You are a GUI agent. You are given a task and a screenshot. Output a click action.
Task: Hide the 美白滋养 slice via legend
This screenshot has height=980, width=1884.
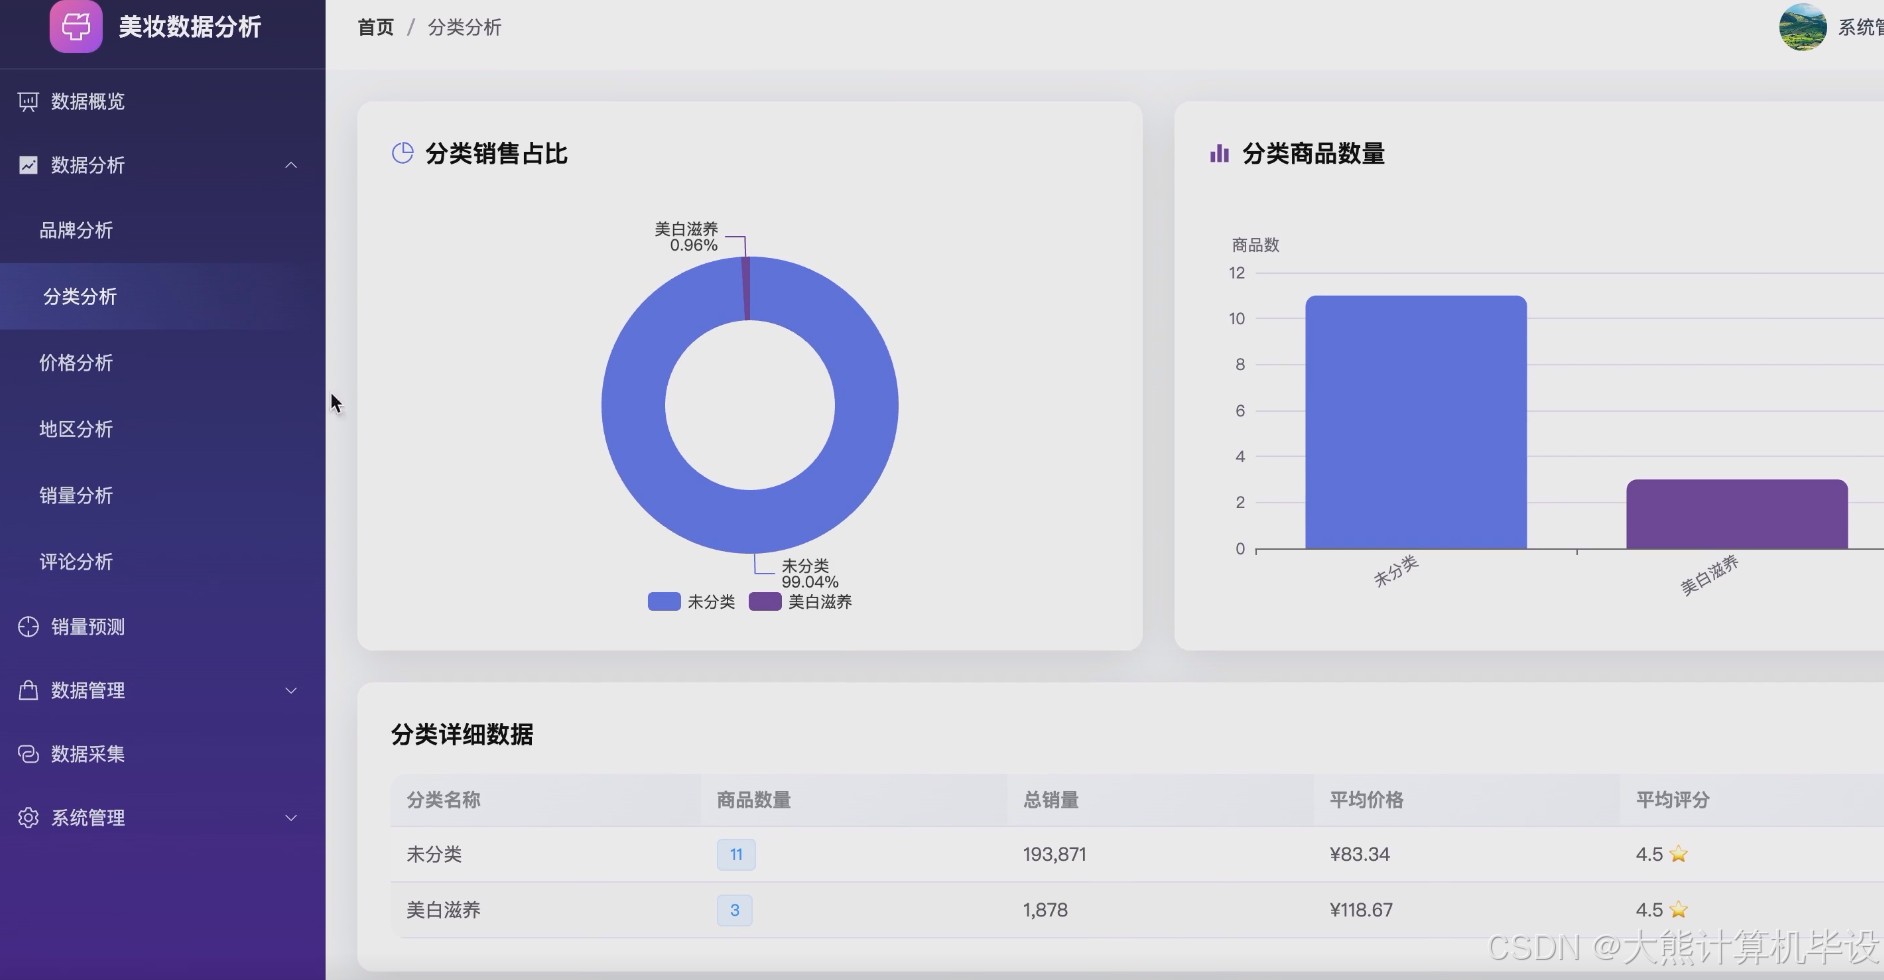799,601
